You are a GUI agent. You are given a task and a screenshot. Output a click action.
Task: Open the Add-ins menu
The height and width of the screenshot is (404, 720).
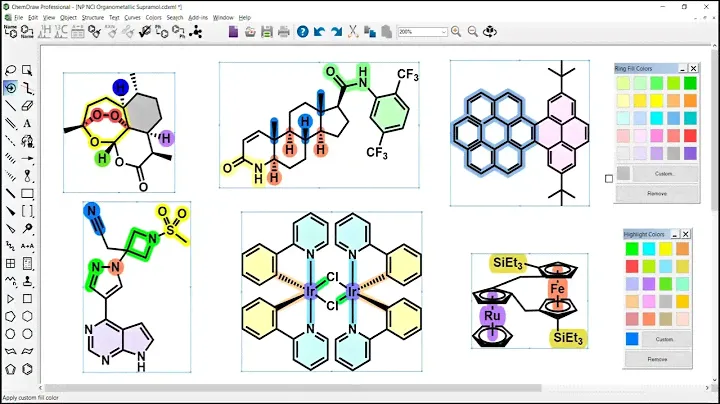coord(198,17)
